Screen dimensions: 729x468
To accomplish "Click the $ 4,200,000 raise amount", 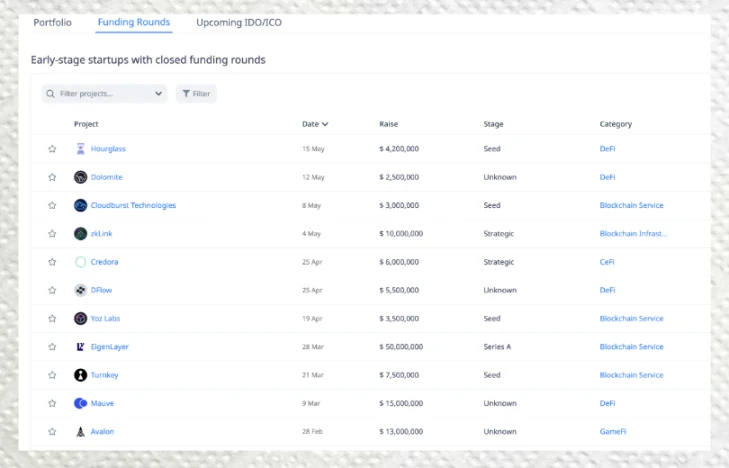I will coord(399,149).
